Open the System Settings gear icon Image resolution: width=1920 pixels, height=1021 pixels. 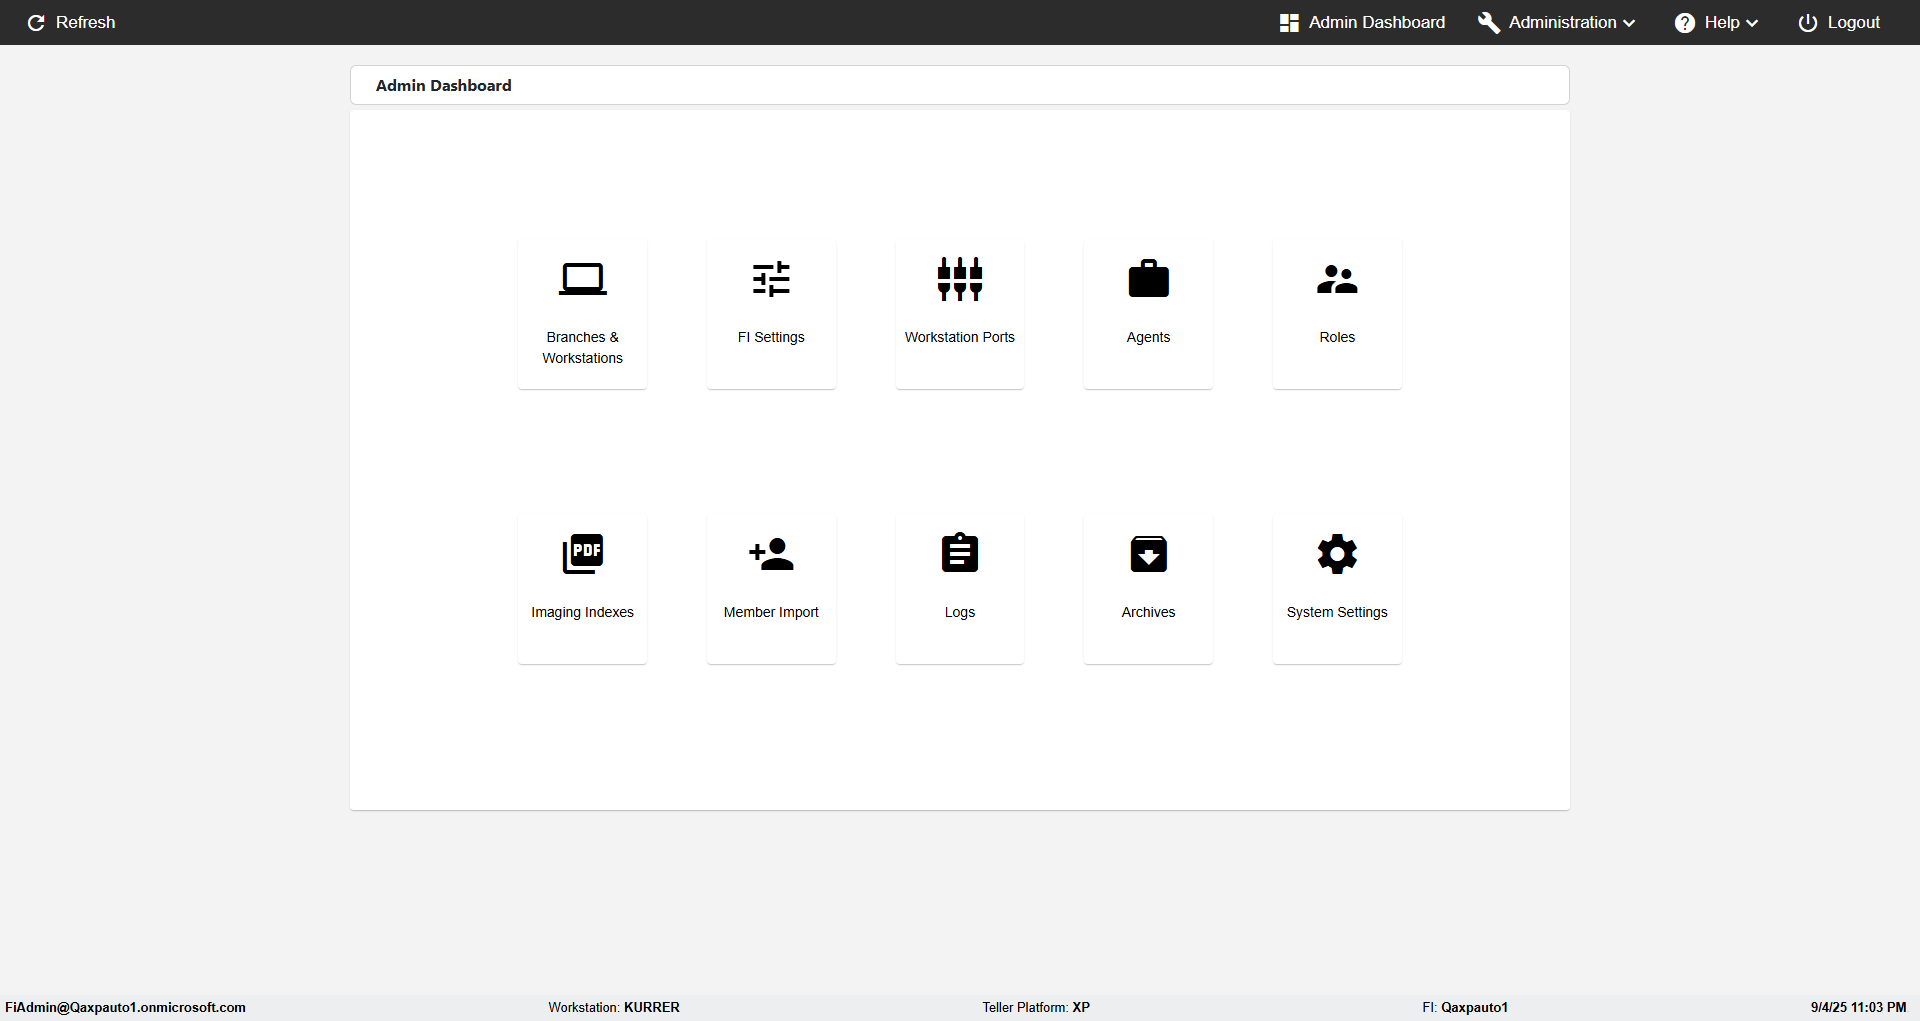pyautogui.click(x=1337, y=554)
